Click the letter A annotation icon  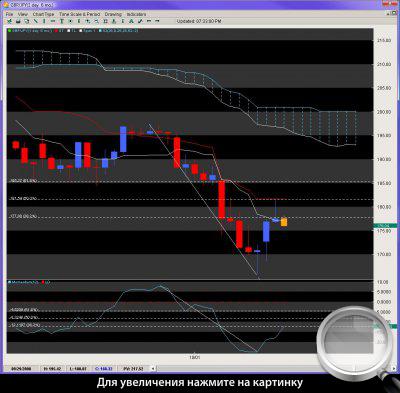click(131, 21)
